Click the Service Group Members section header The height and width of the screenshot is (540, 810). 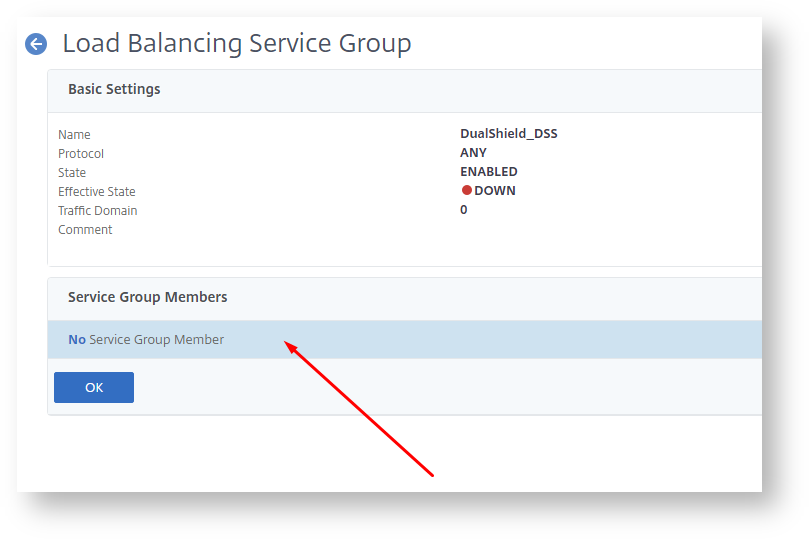(147, 297)
